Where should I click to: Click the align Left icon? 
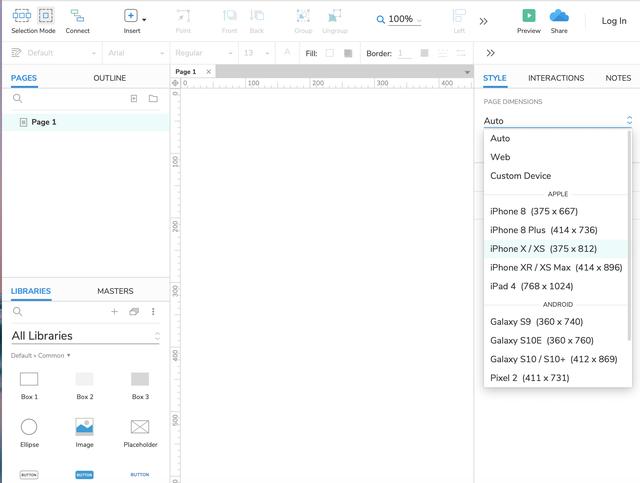[459, 16]
